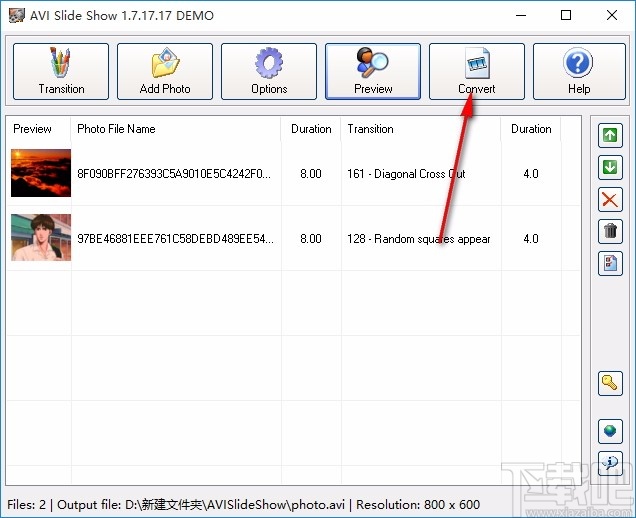Image resolution: width=636 pixels, height=518 pixels.
Task: Click the first Duration column header
Action: click(311, 129)
